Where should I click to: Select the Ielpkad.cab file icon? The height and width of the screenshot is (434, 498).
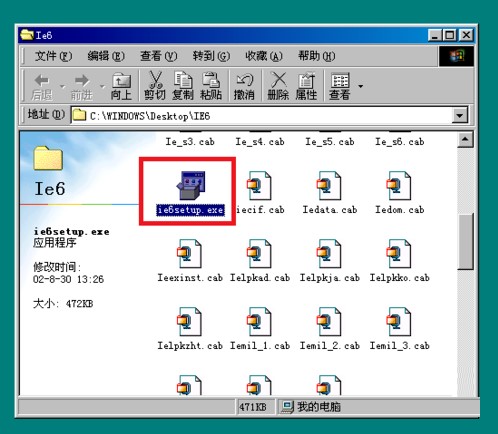tap(259, 254)
